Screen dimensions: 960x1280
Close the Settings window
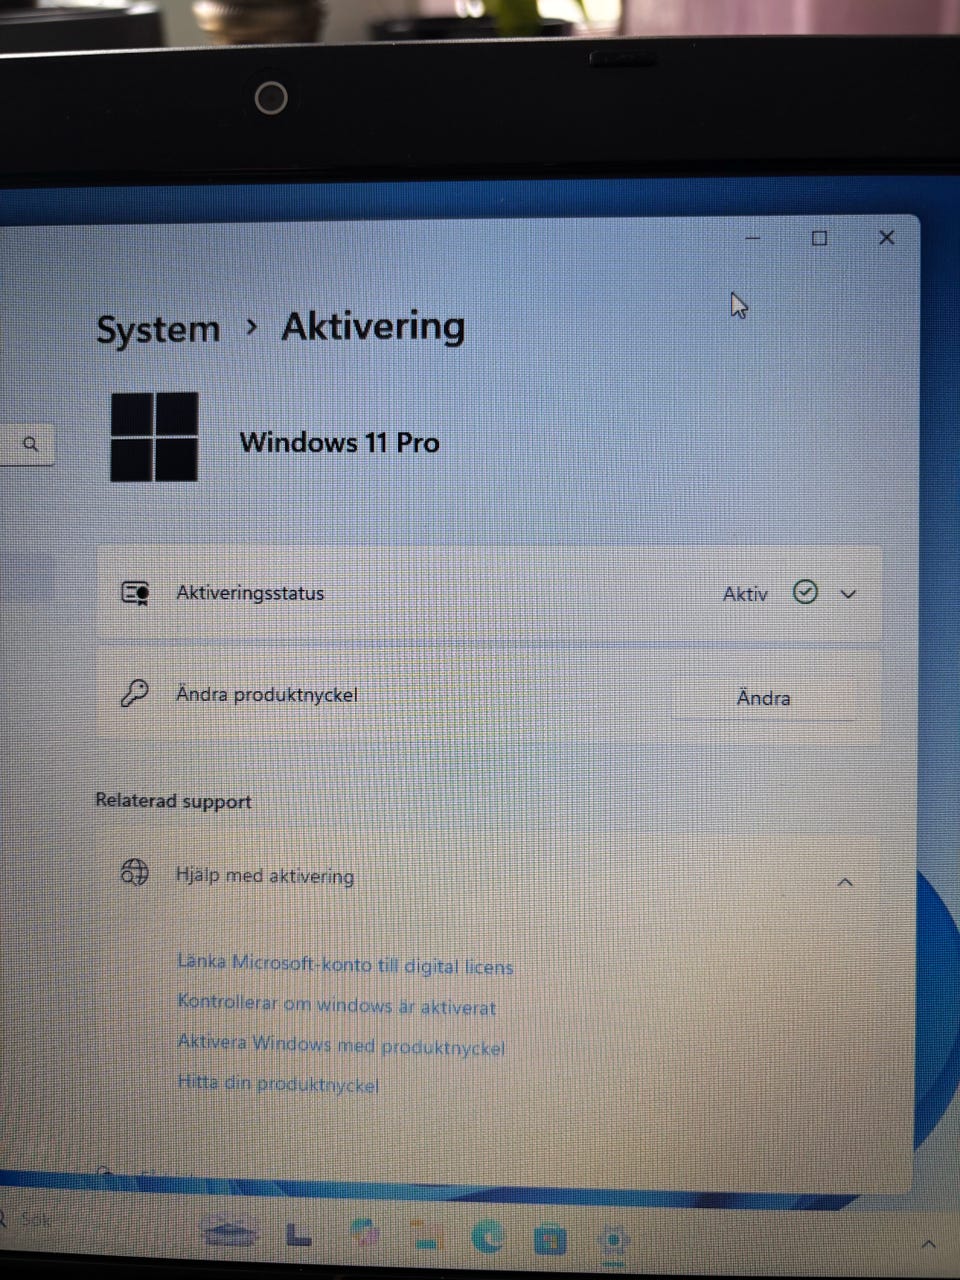point(886,237)
